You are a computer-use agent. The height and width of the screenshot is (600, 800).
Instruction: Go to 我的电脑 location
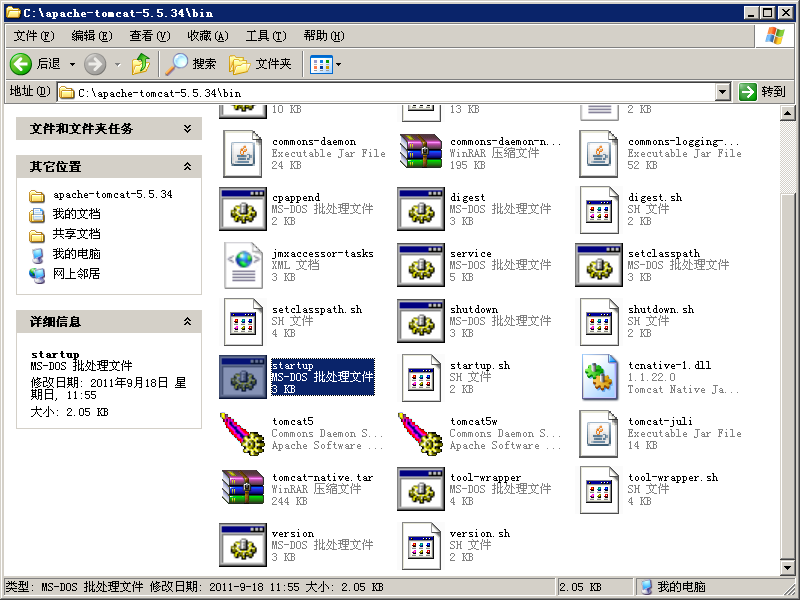tap(76, 254)
